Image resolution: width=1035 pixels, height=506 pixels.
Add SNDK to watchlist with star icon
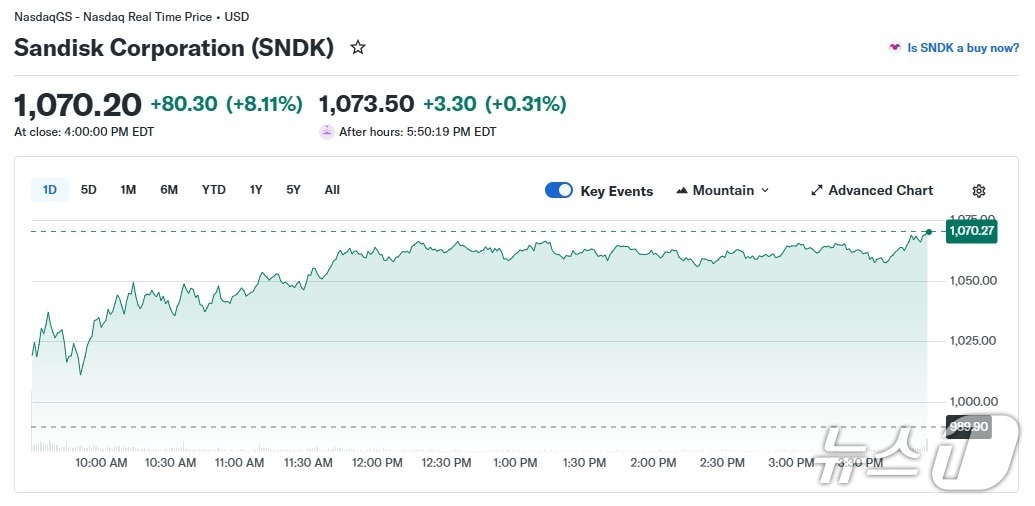click(358, 47)
